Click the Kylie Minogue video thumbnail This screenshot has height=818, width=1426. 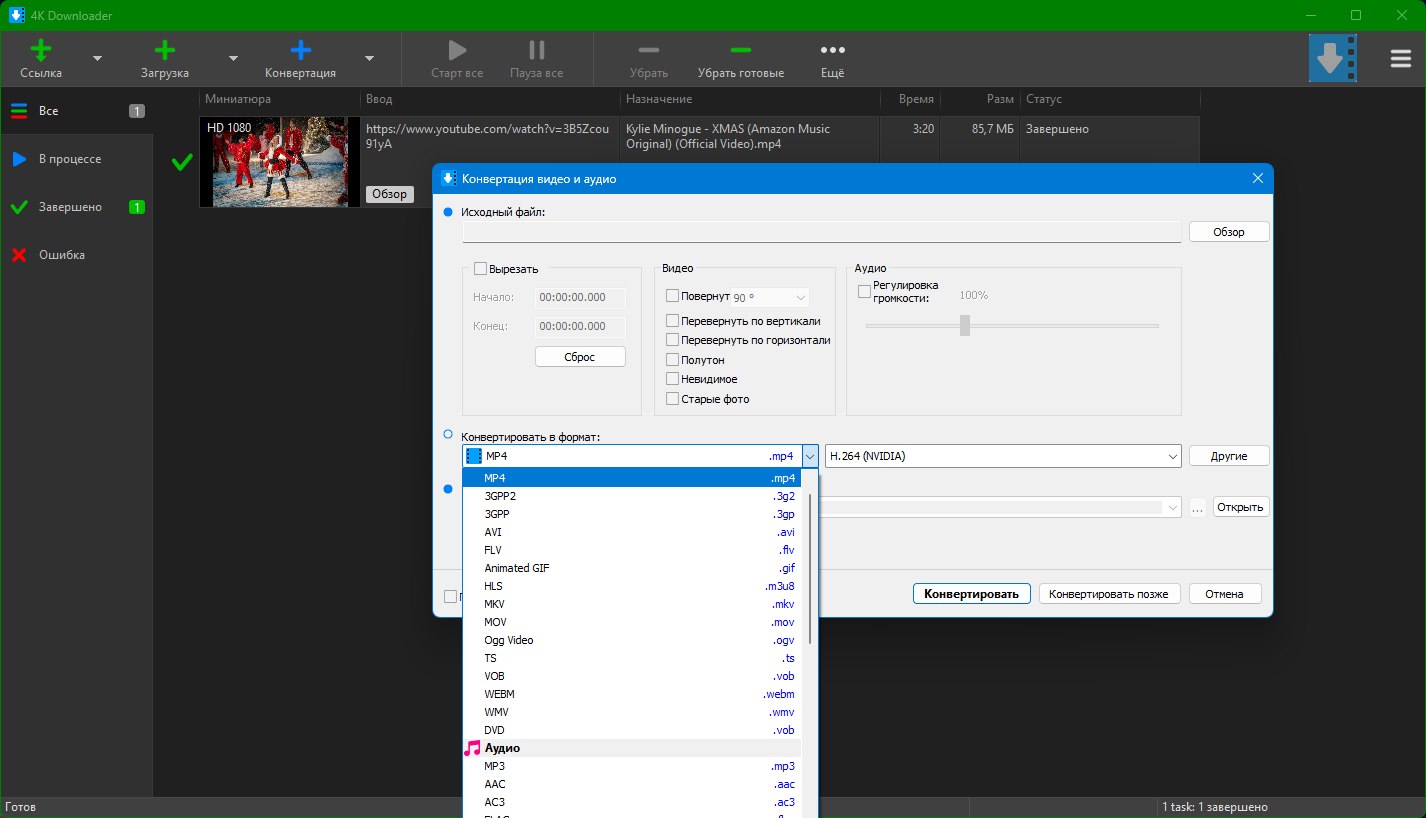[279, 162]
